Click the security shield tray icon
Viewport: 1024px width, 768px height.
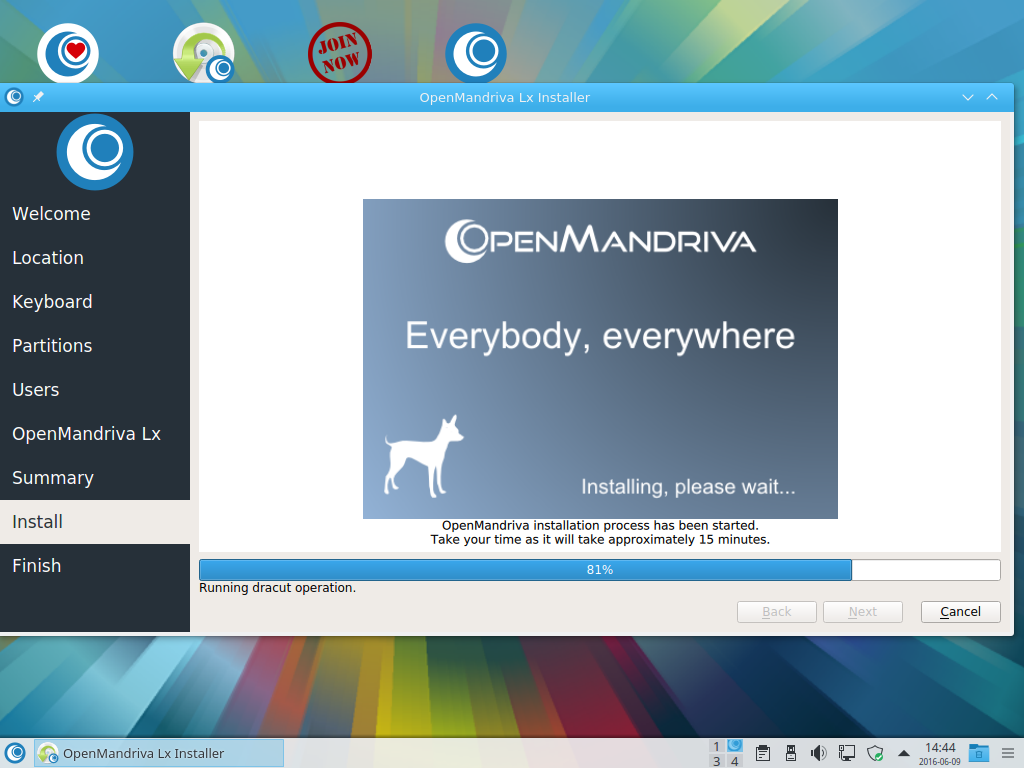pyautogui.click(x=875, y=753)
